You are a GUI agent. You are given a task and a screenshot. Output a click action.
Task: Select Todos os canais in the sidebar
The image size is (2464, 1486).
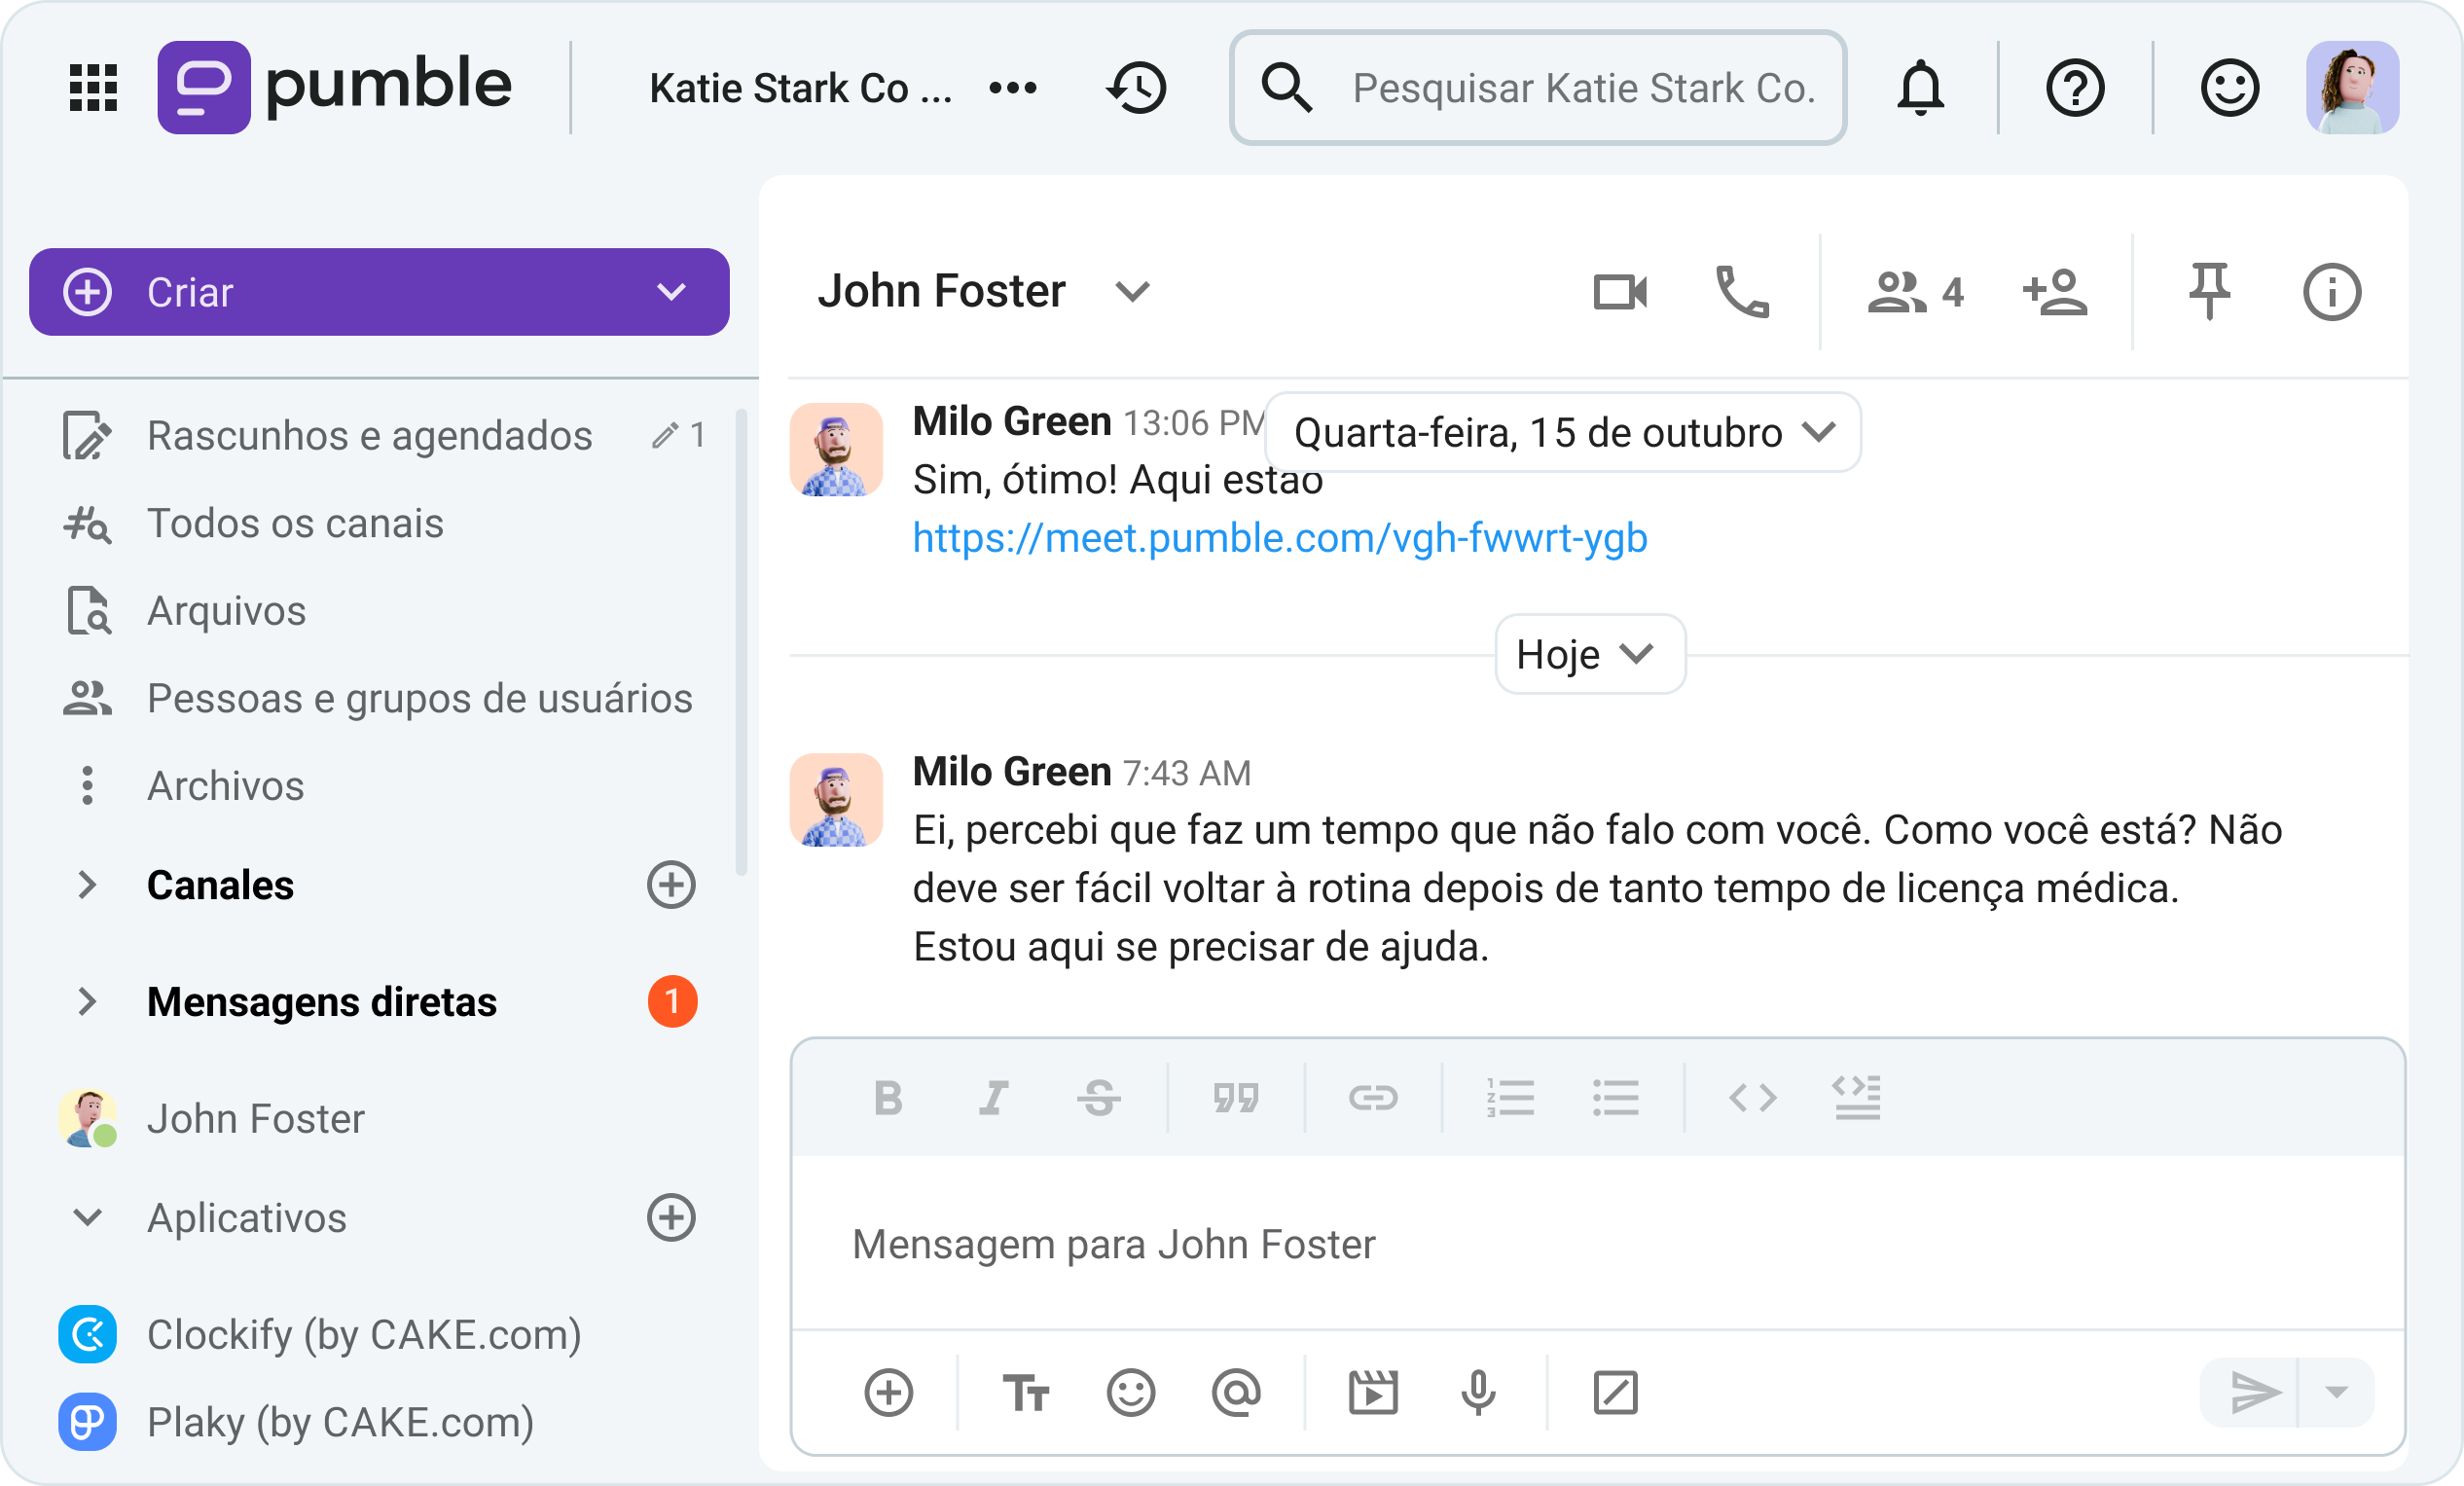[295, 523]
